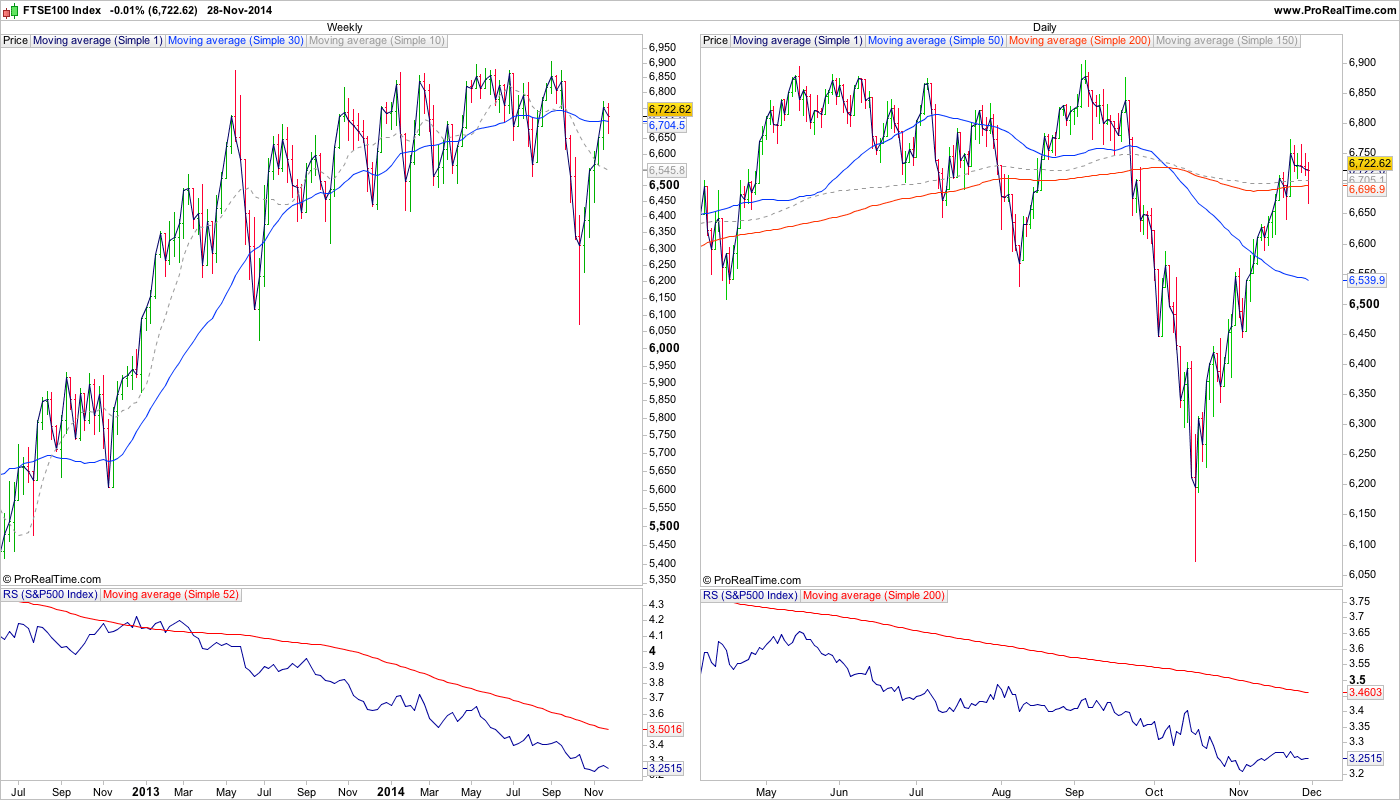Select the Weekly chart title
The width and height of the screenshot is (1400, 800).
pos(345,27)
